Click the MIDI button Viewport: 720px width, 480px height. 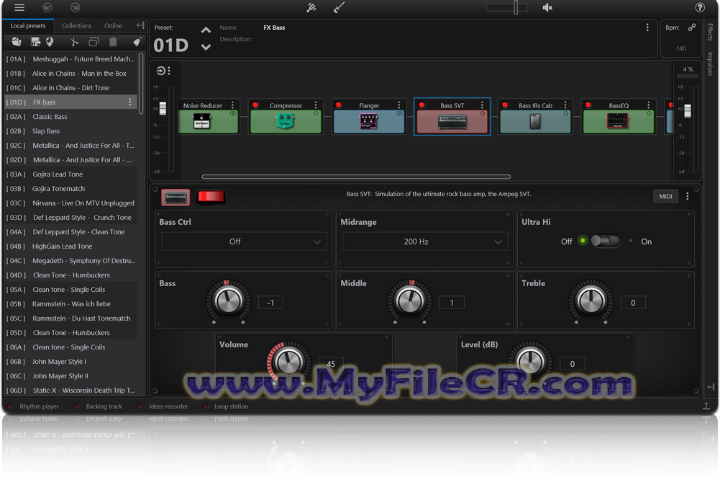click(665, 196)
